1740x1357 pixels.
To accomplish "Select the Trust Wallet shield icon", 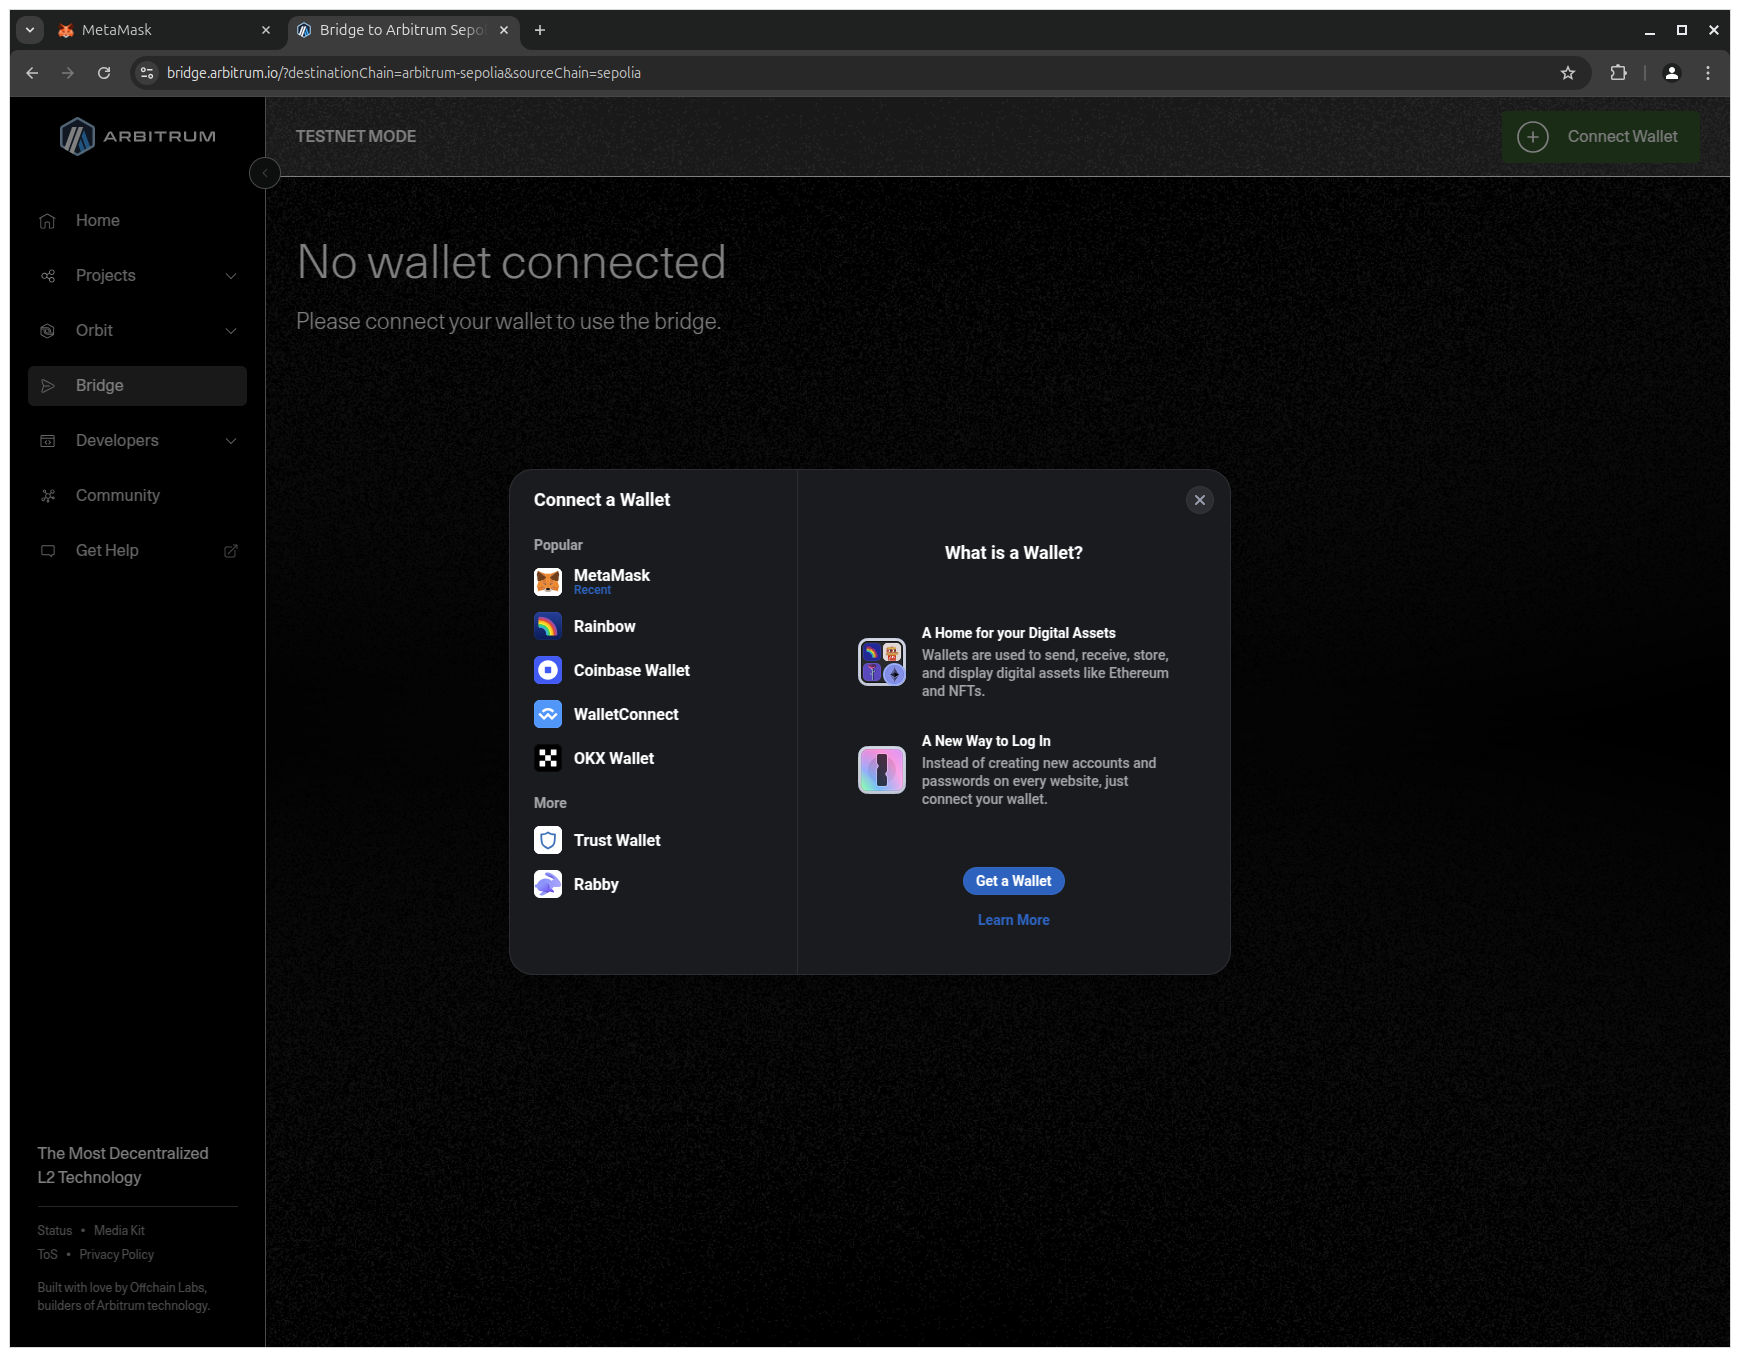I will [x=548, y=840].
